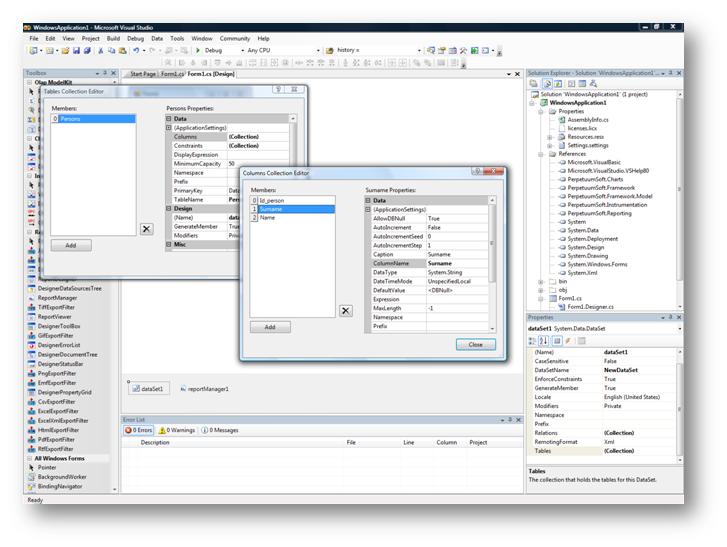727x547 pixels.
Task: Click View Class Diagram icon in Solution Explorer
Action: coord(593,83)
